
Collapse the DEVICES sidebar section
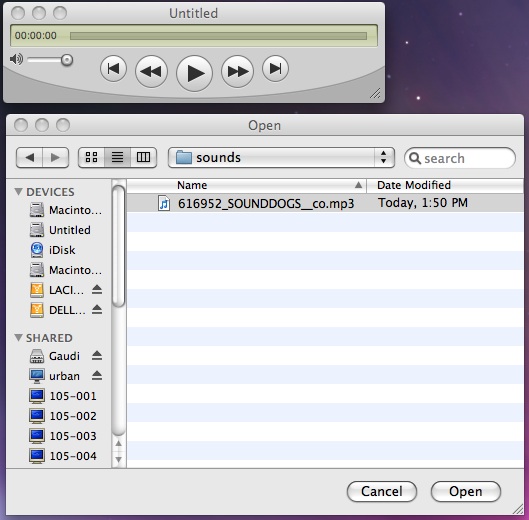[x=19, y=192]
